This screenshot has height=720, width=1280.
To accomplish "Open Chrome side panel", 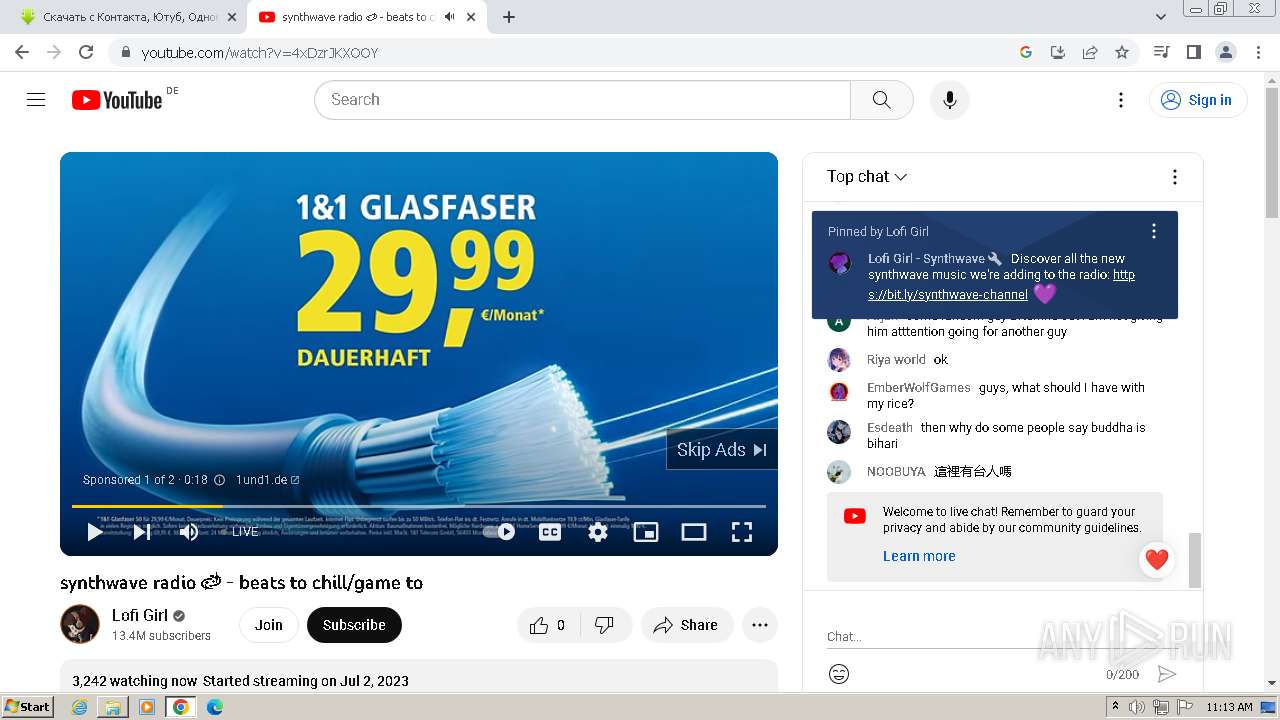I will click(x=1193, y=52).
